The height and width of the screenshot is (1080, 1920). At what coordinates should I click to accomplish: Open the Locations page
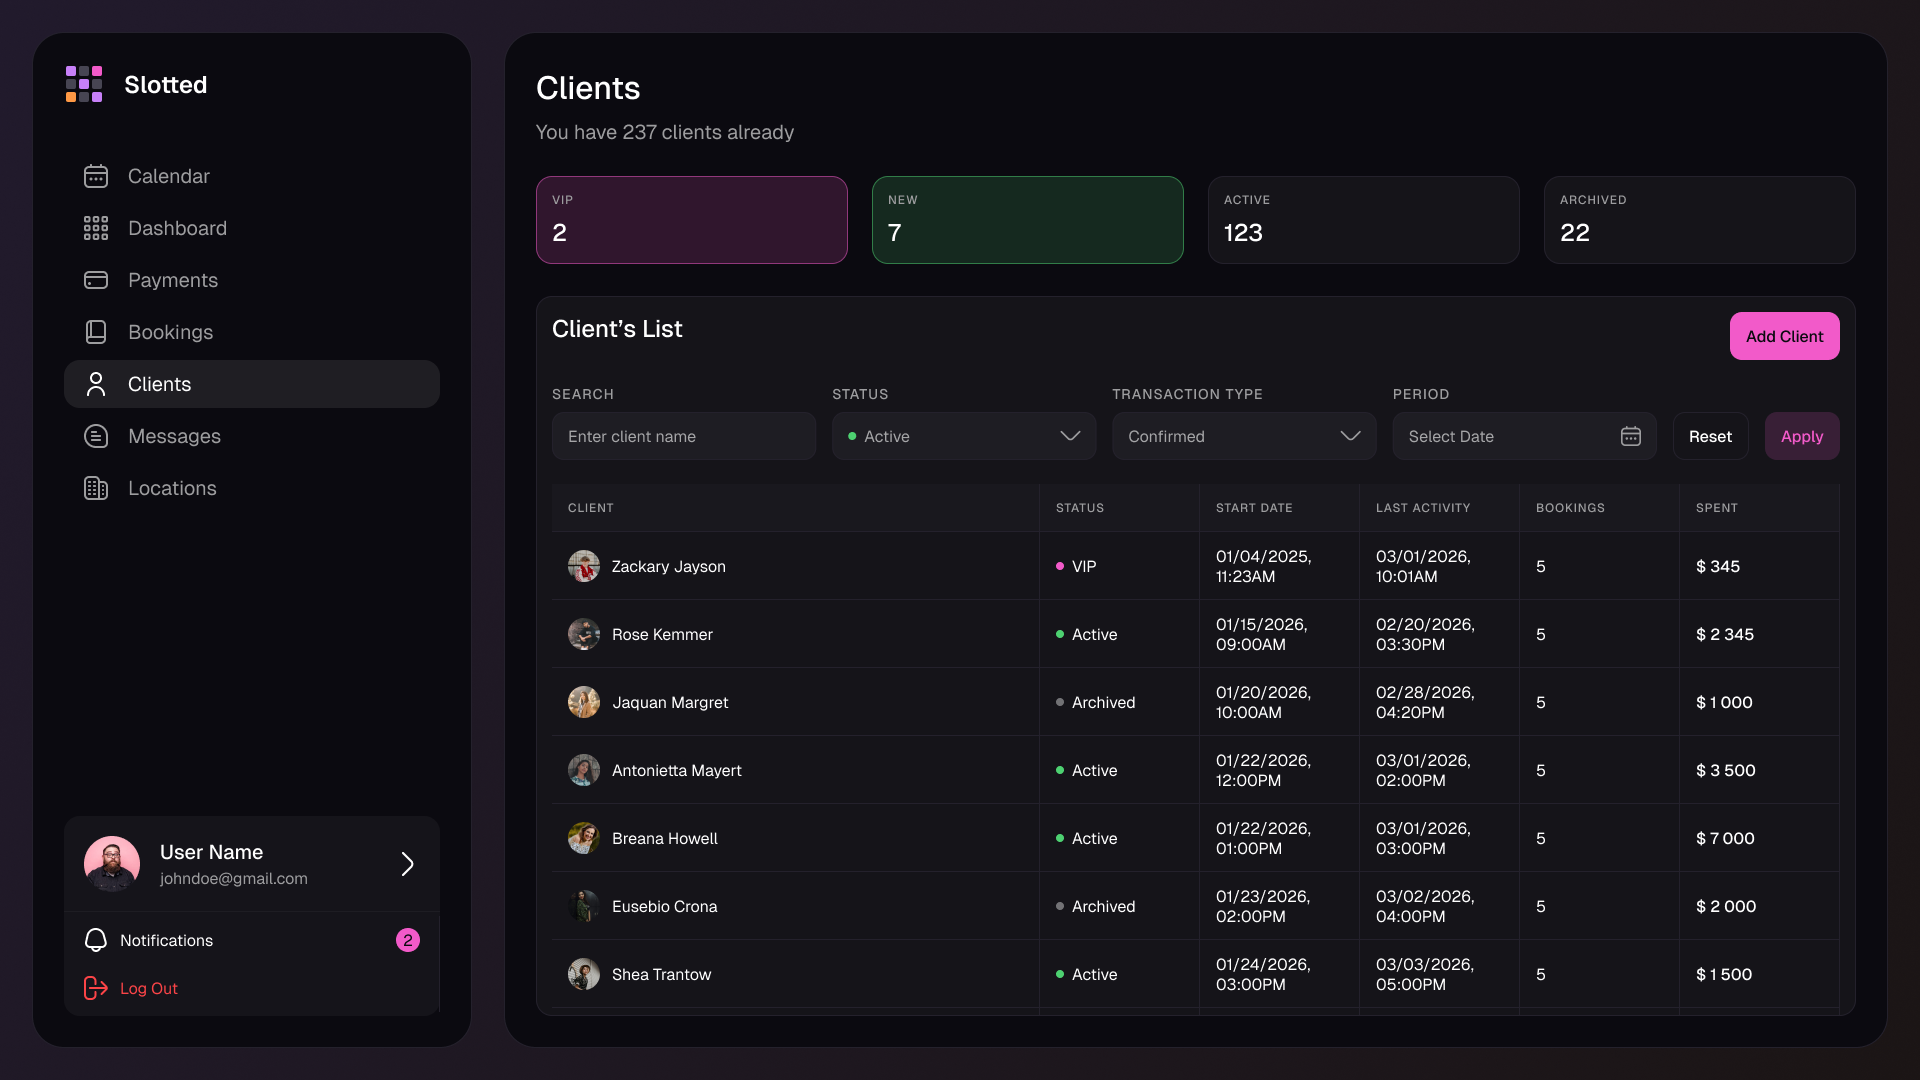[x=252, y=488]
